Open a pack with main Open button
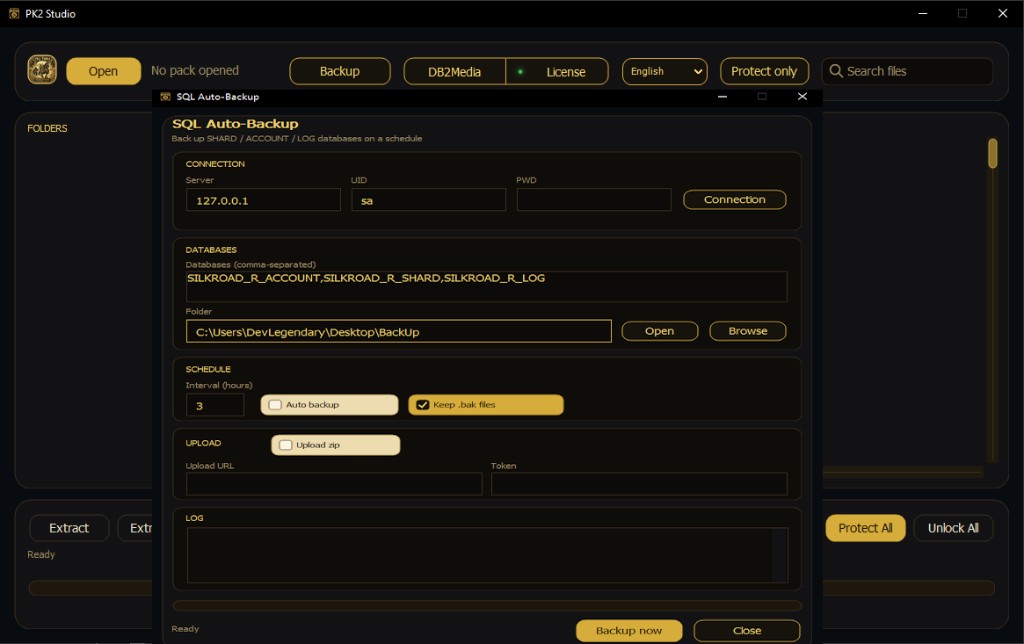 (x=103, y=71)
